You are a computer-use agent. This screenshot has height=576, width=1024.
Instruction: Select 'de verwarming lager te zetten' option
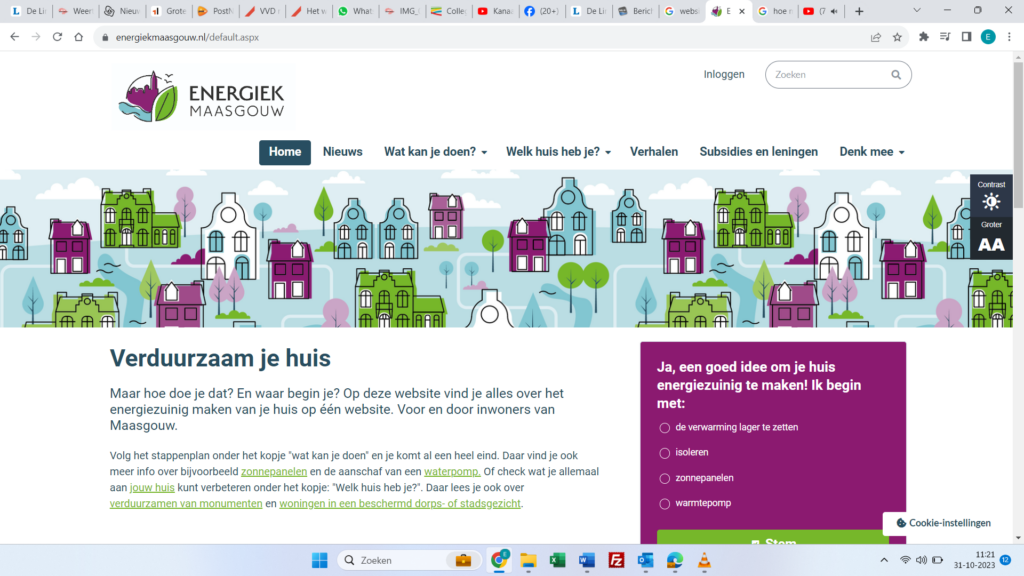(664, 428)
